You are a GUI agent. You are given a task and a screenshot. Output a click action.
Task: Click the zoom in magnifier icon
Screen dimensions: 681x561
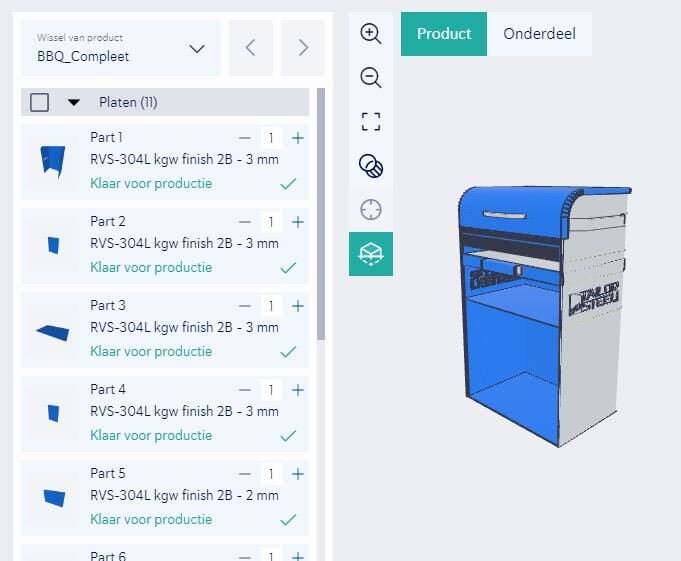pos(371,34)
